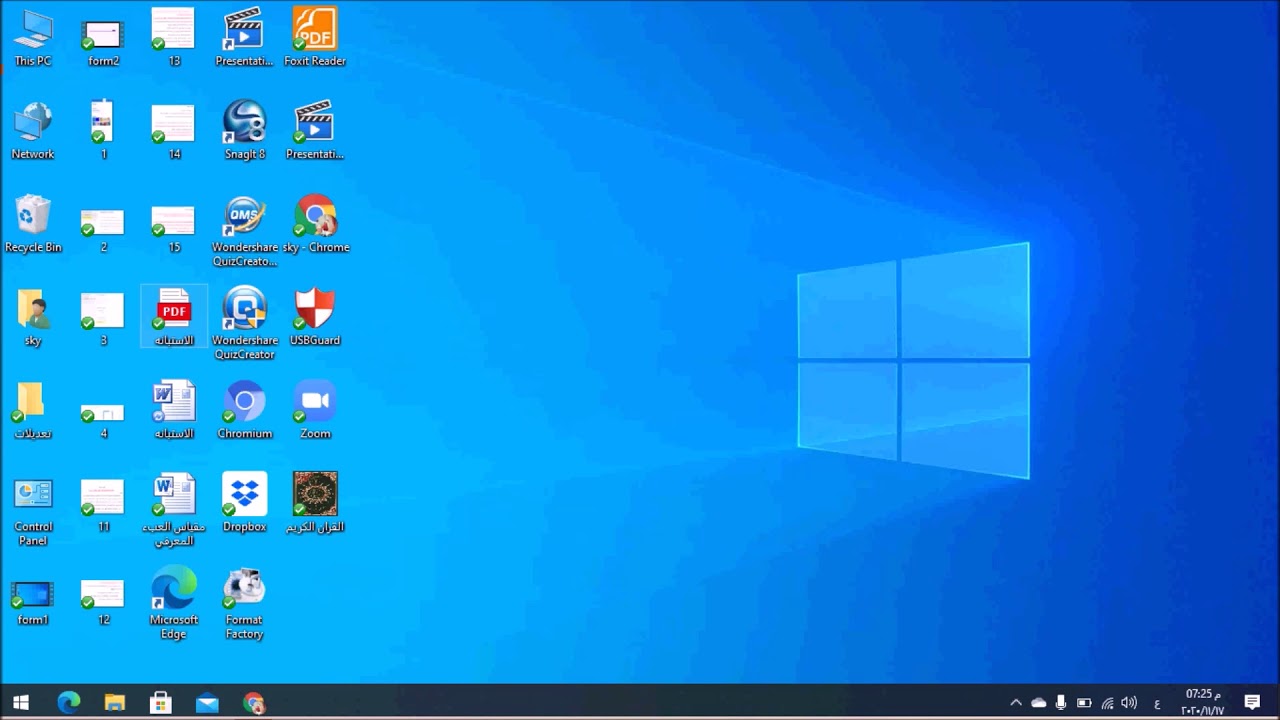Select the مقياس العبء المعرفي Word document
The width and height of the screenshot is (1280, 720).
pos(174,511)
